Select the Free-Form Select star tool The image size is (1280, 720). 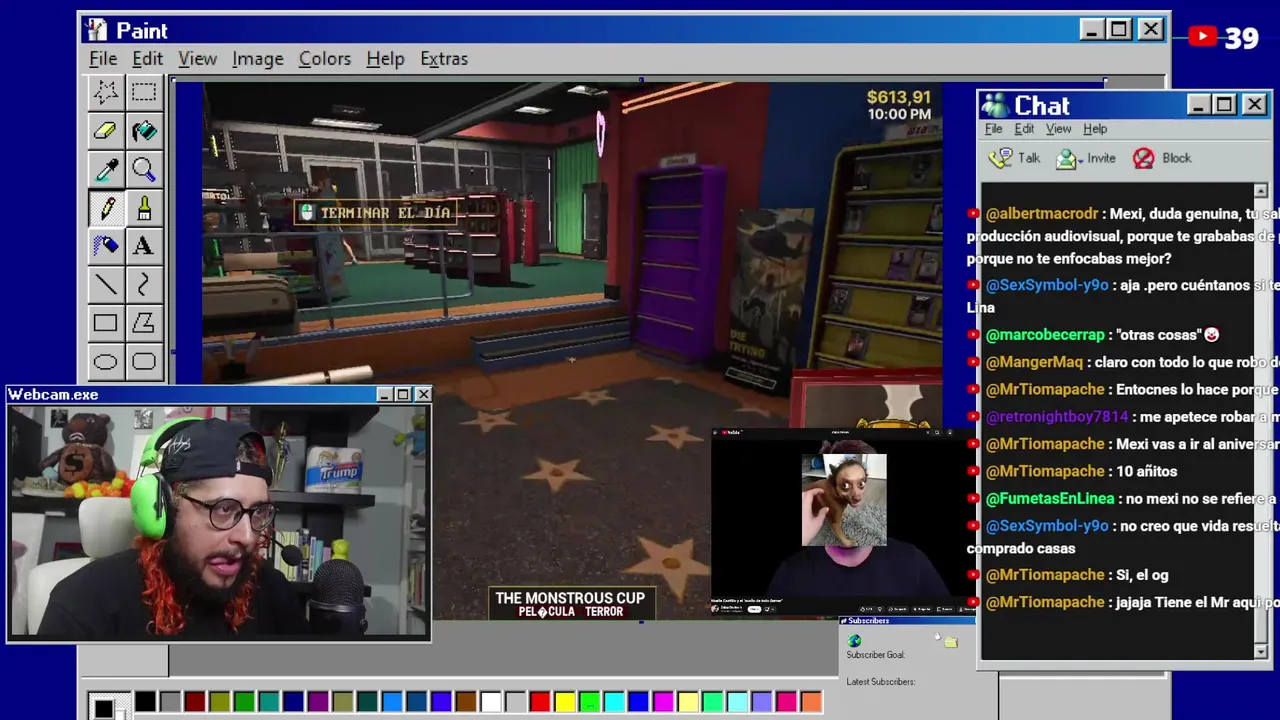point(105,93)
